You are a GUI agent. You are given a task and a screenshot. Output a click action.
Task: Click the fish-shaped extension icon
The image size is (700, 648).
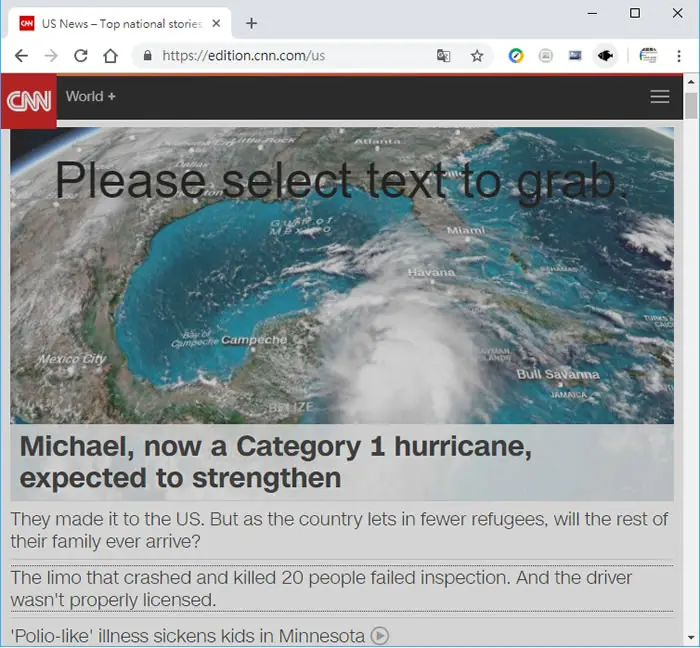coord(605,56)
